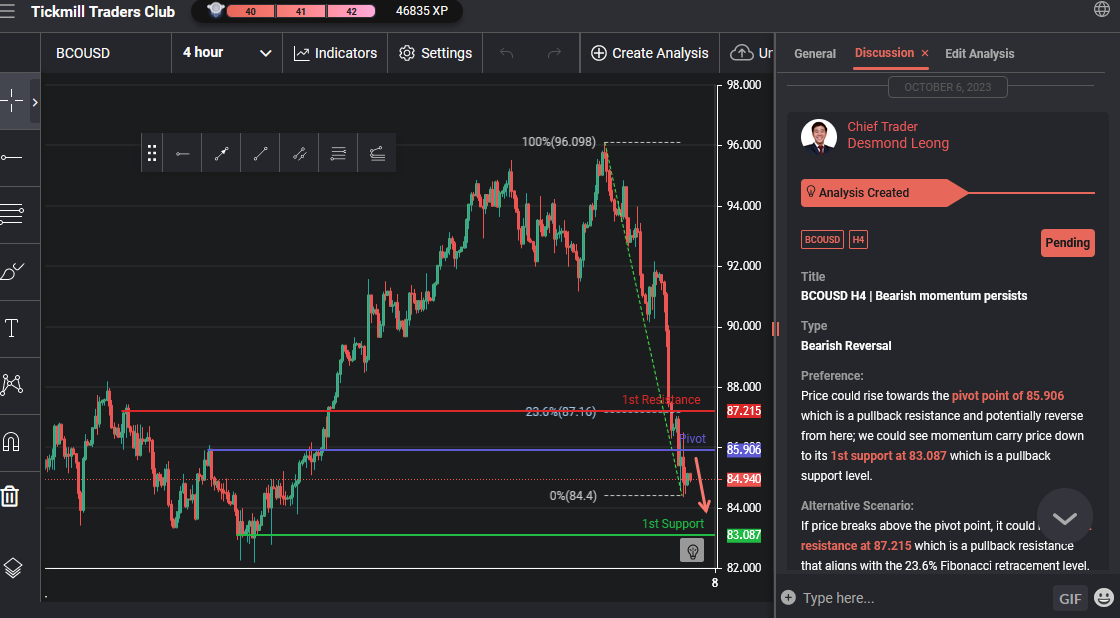Toggle the magnet snap mode
Image resolution: width=1120 pixels, height=618 pixels.
click(x=11, y=442)
